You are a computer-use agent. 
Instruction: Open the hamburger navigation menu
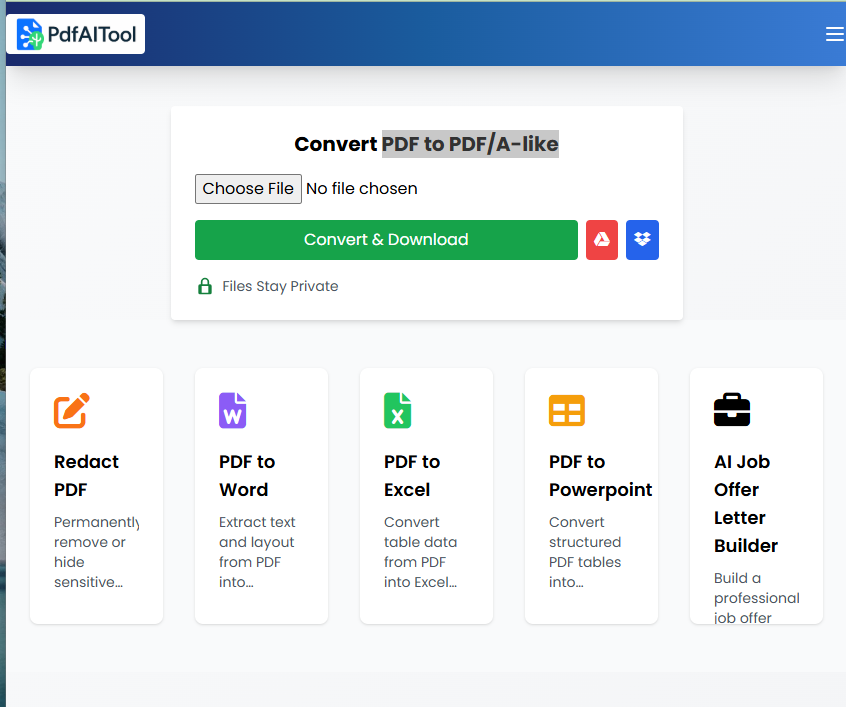point(835,35)
